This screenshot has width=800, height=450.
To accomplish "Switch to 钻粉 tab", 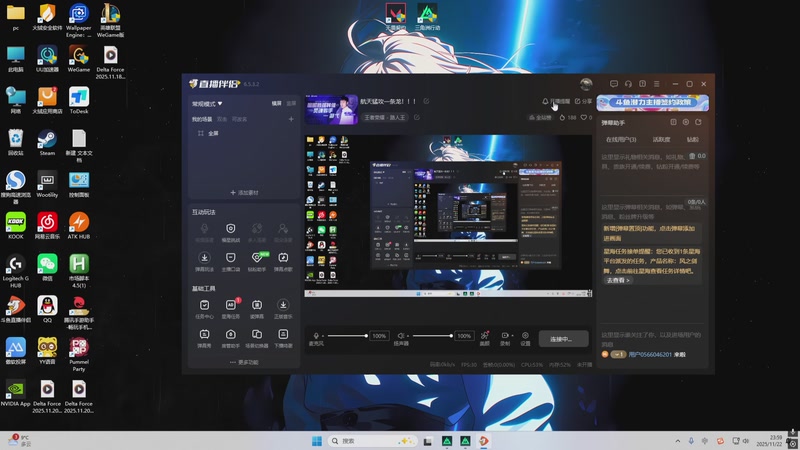I will click(x=692, y=139).
